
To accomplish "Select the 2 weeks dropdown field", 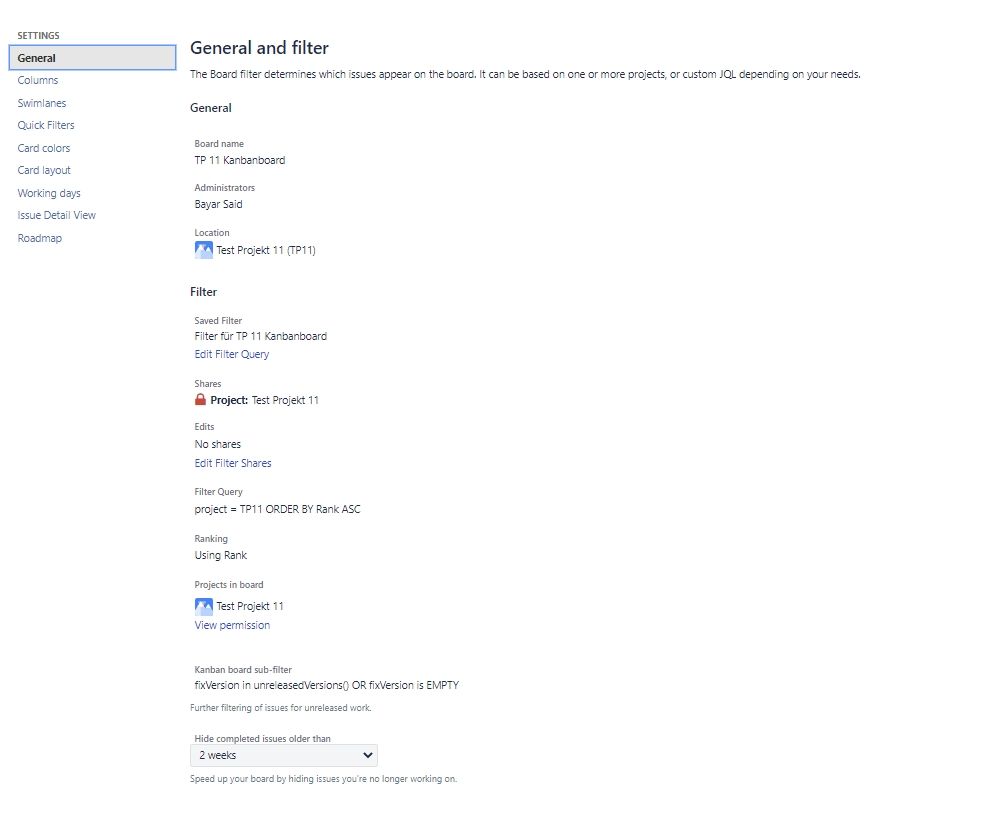I will (284, 755).
